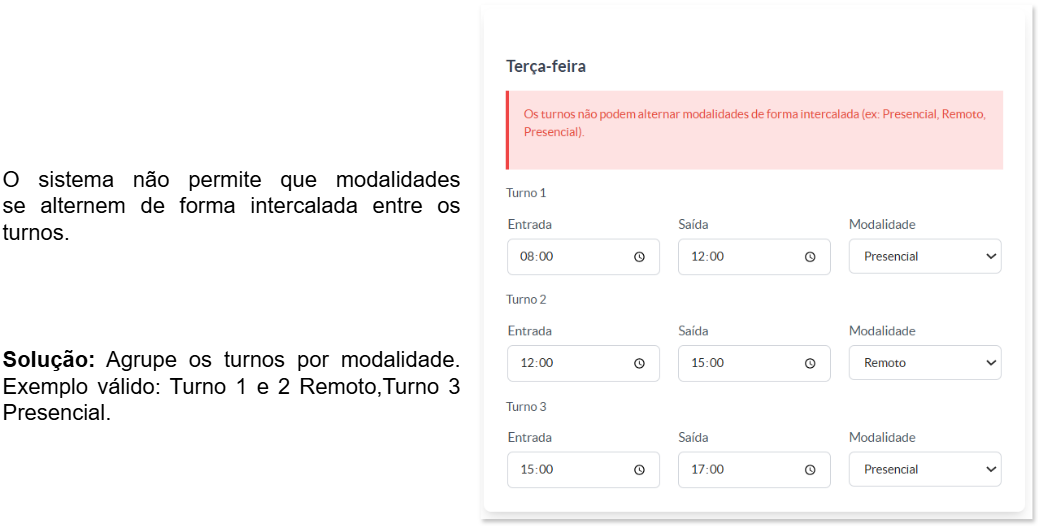This screenshot has height=526, width=1038.
Task: Click the 12:00 Saída field of Turno 1
Action: click(754, 257)
